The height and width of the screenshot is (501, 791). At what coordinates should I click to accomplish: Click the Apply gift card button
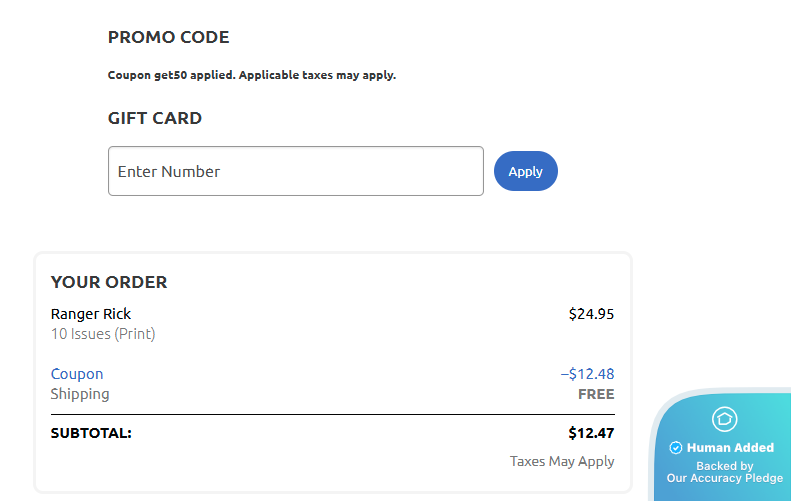(525, 171)
